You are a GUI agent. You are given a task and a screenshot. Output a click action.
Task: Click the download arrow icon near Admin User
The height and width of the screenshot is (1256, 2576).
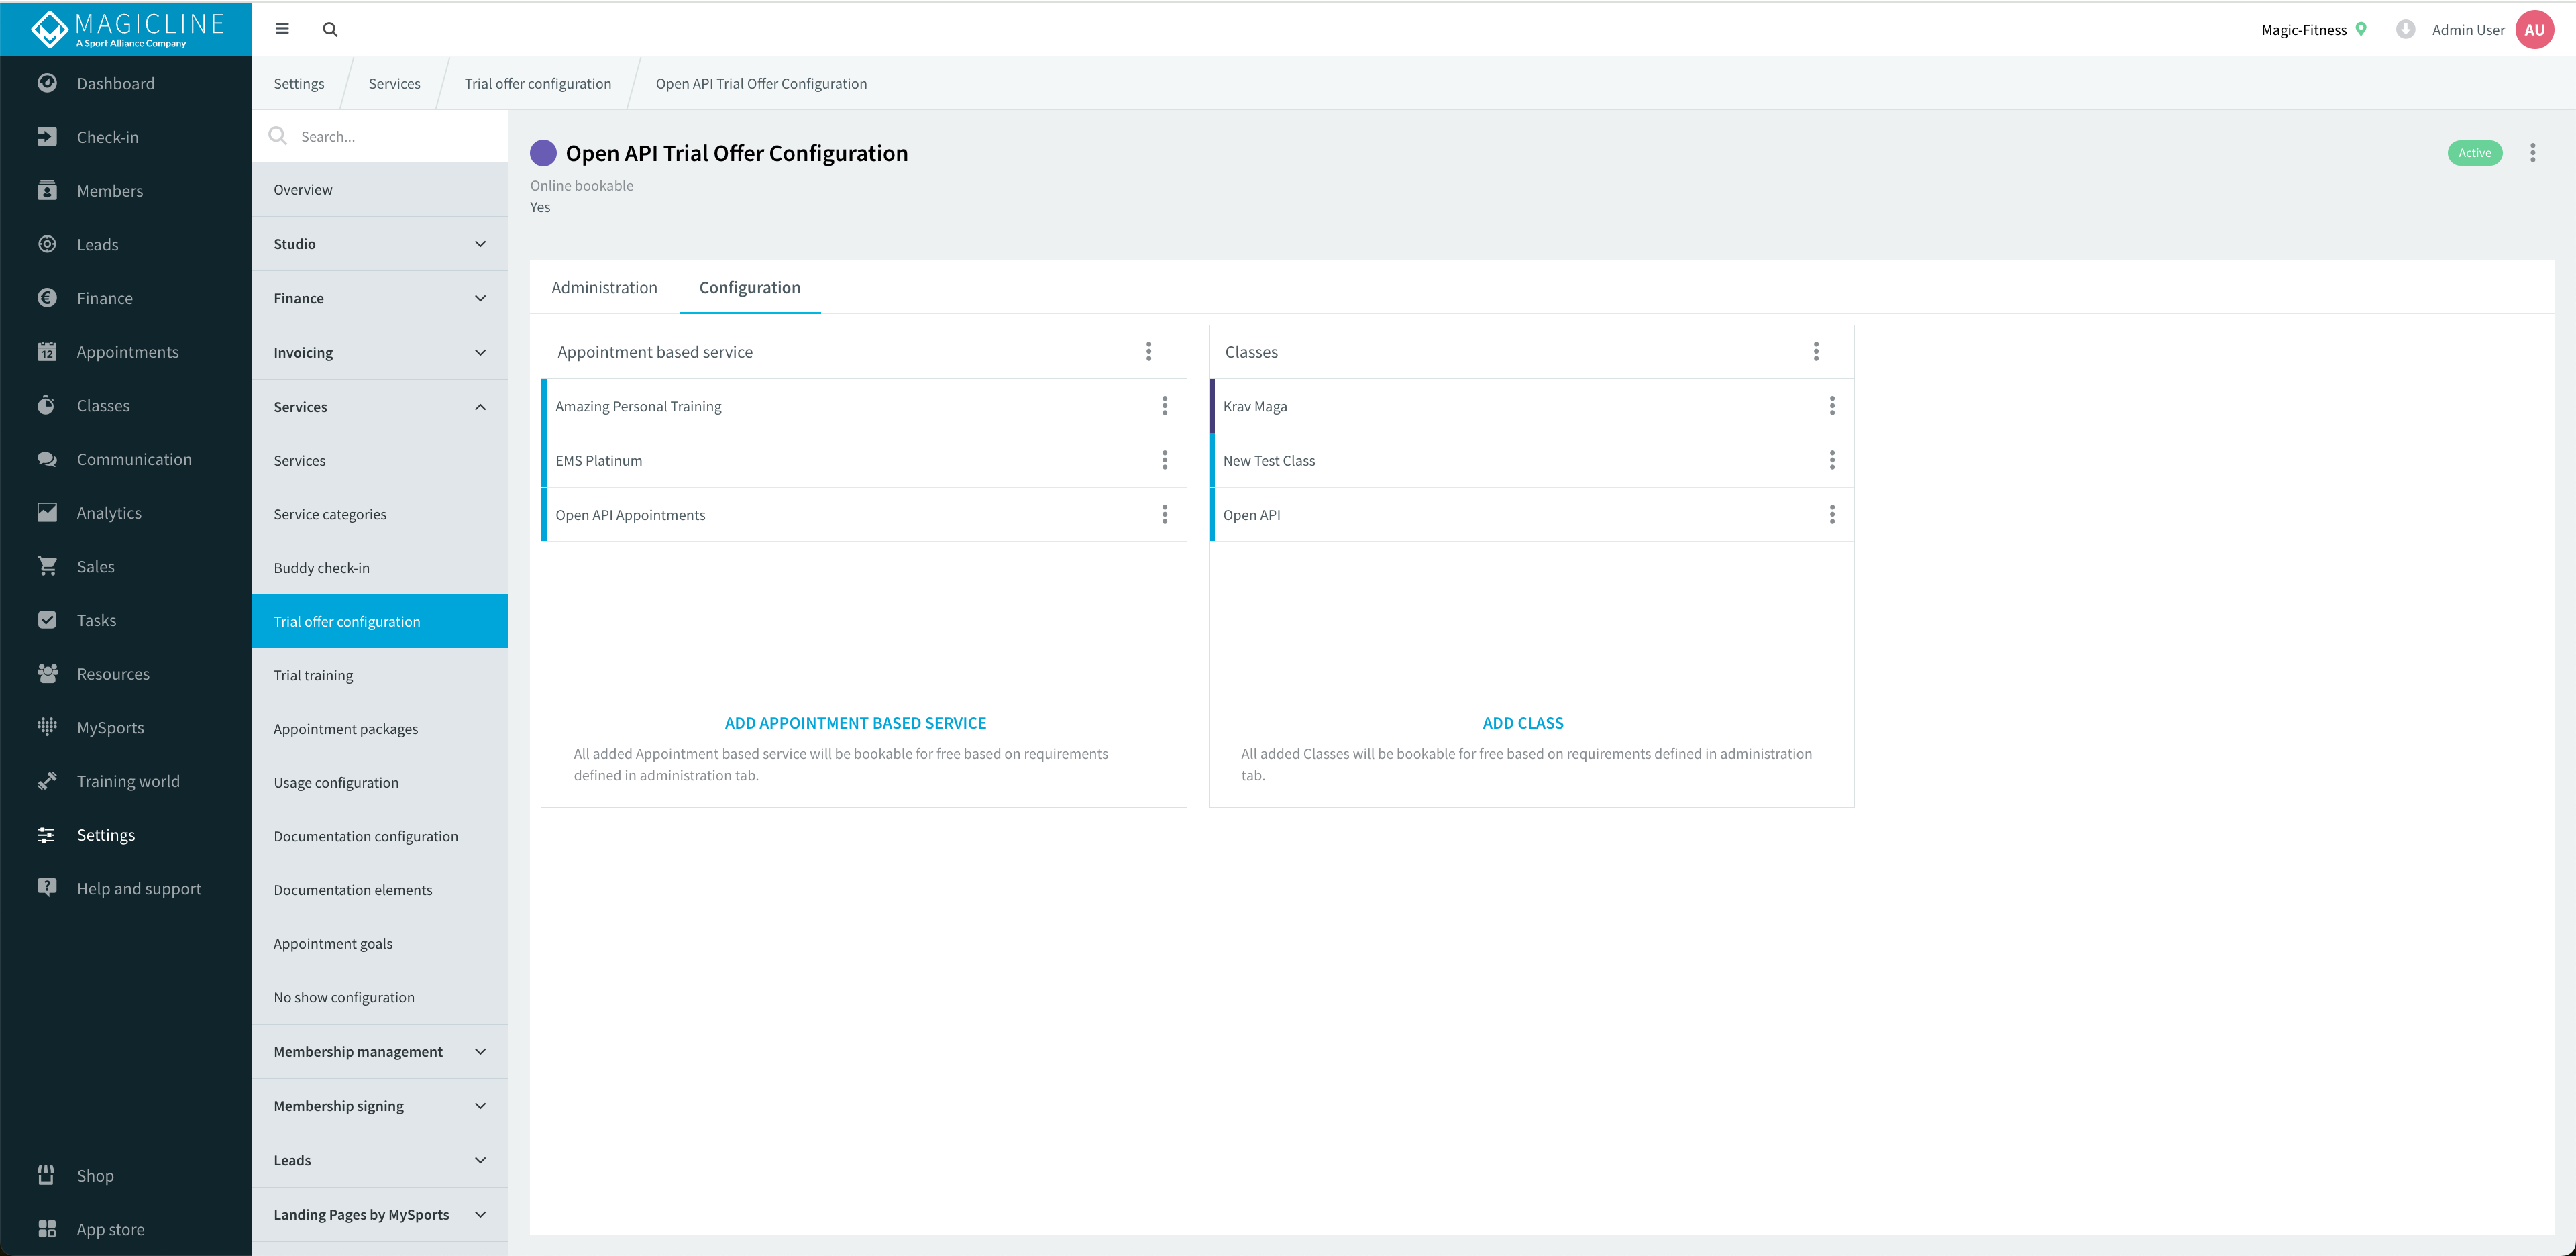coord(2405,29)
